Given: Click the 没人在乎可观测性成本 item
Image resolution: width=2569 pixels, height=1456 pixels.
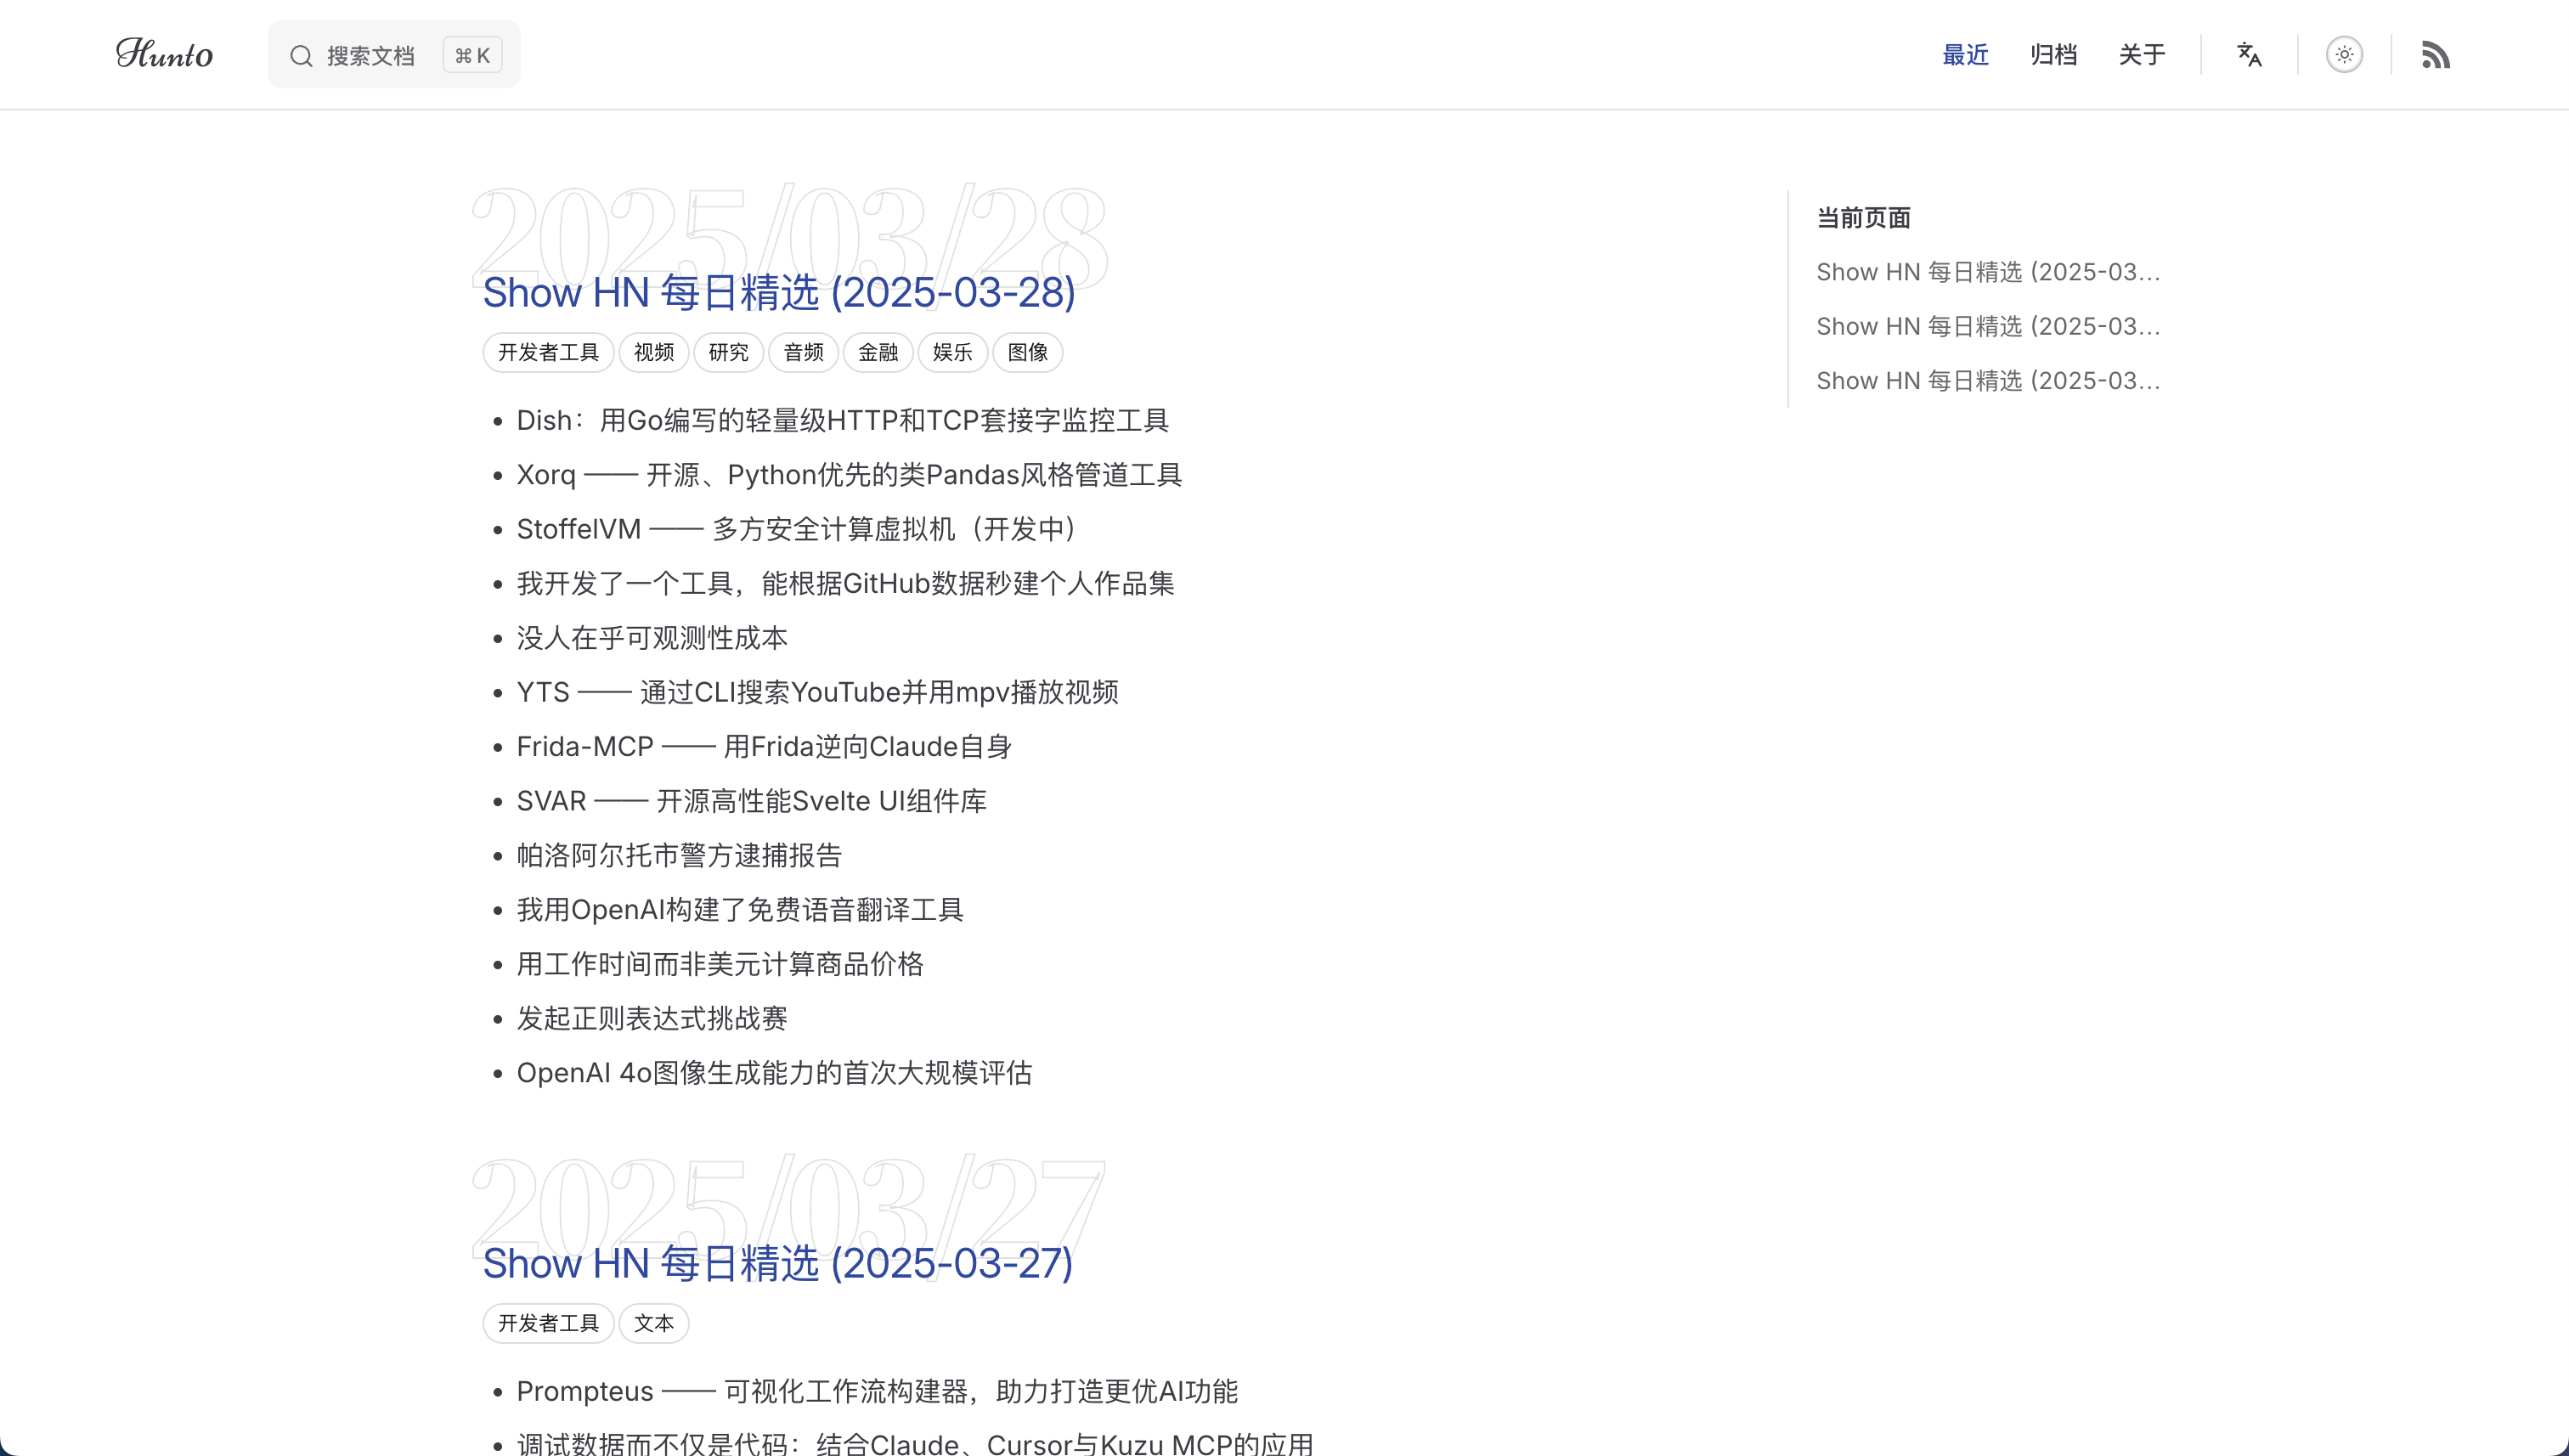Looking at the screenshot, I should click(652, 638).
